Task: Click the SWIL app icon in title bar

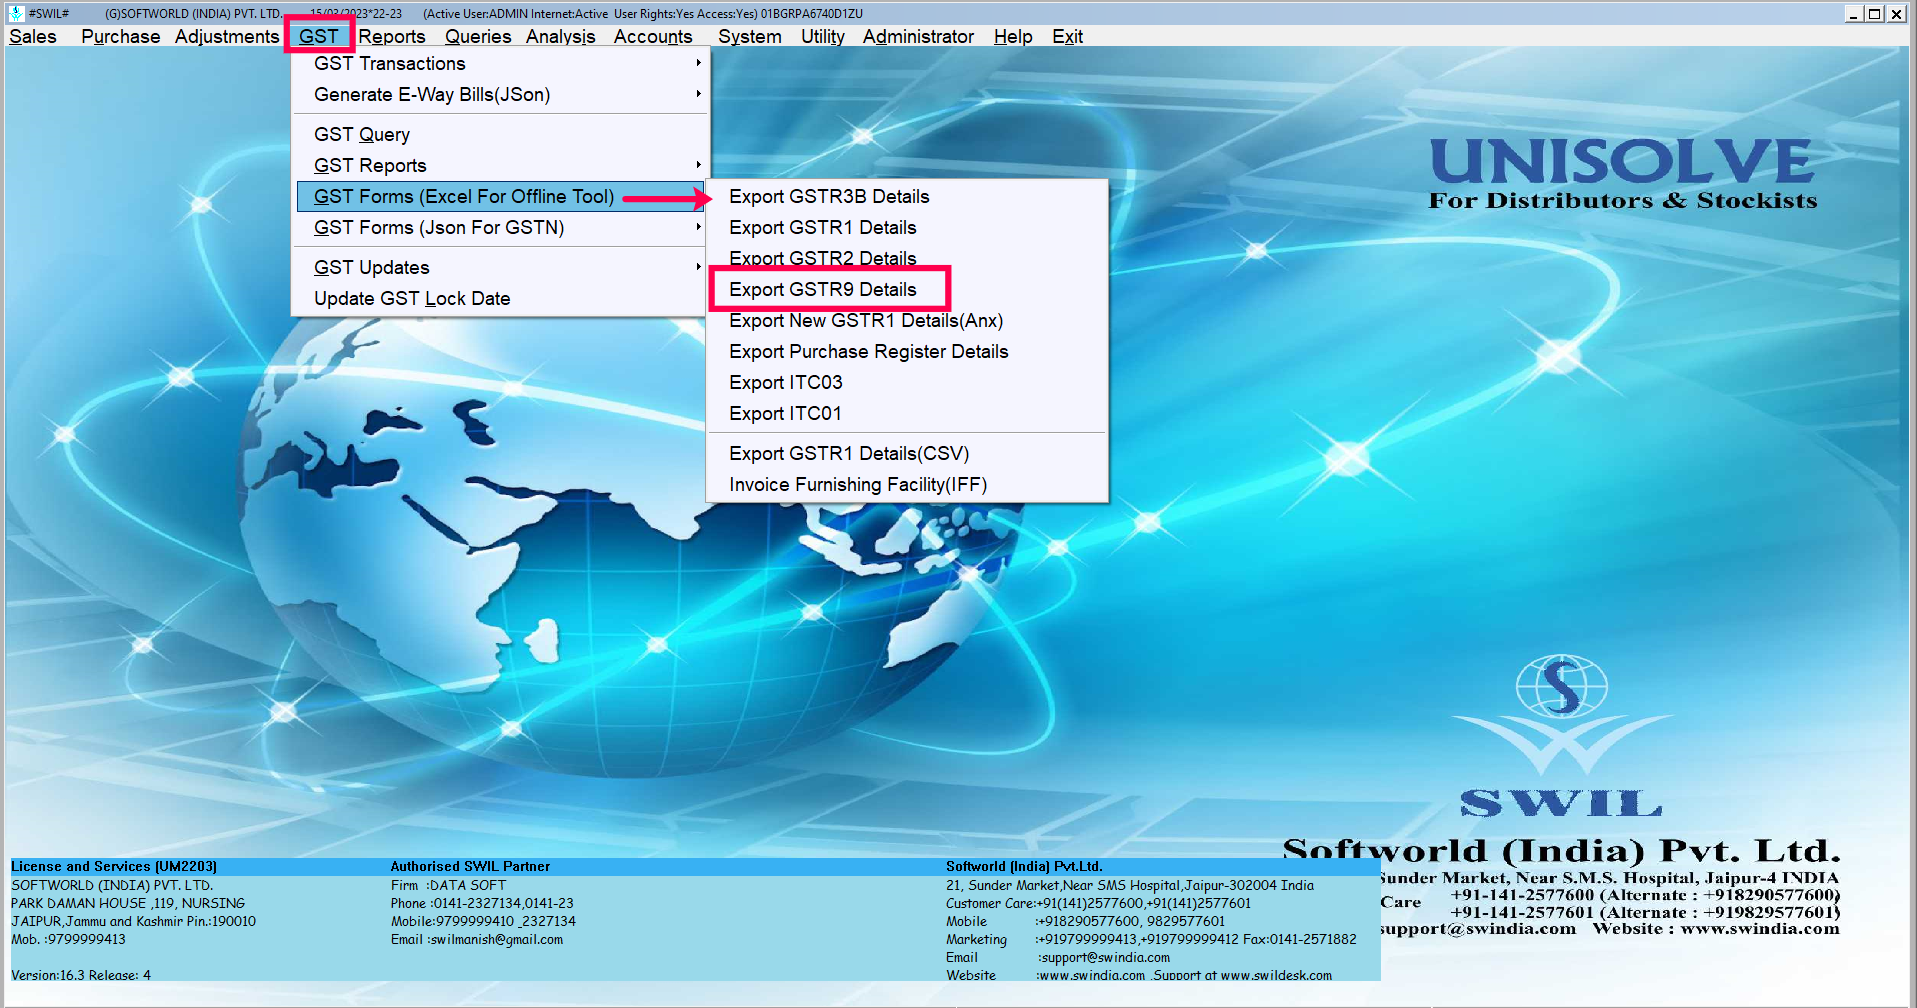Action: [x=15, y=13]
